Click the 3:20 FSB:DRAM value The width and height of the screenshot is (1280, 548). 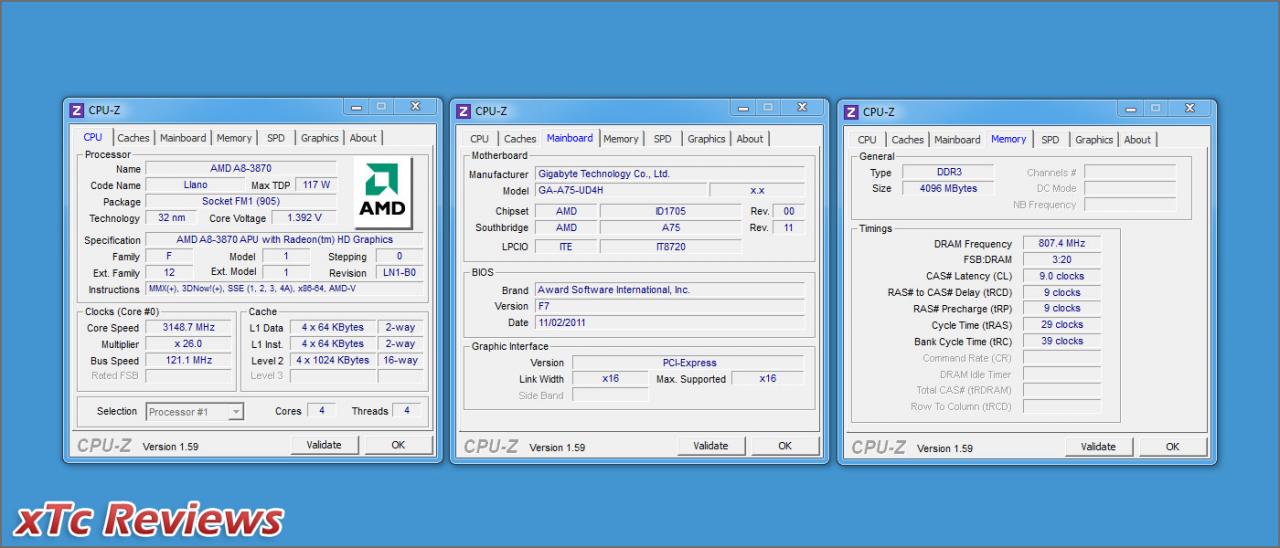[1062, 259]
